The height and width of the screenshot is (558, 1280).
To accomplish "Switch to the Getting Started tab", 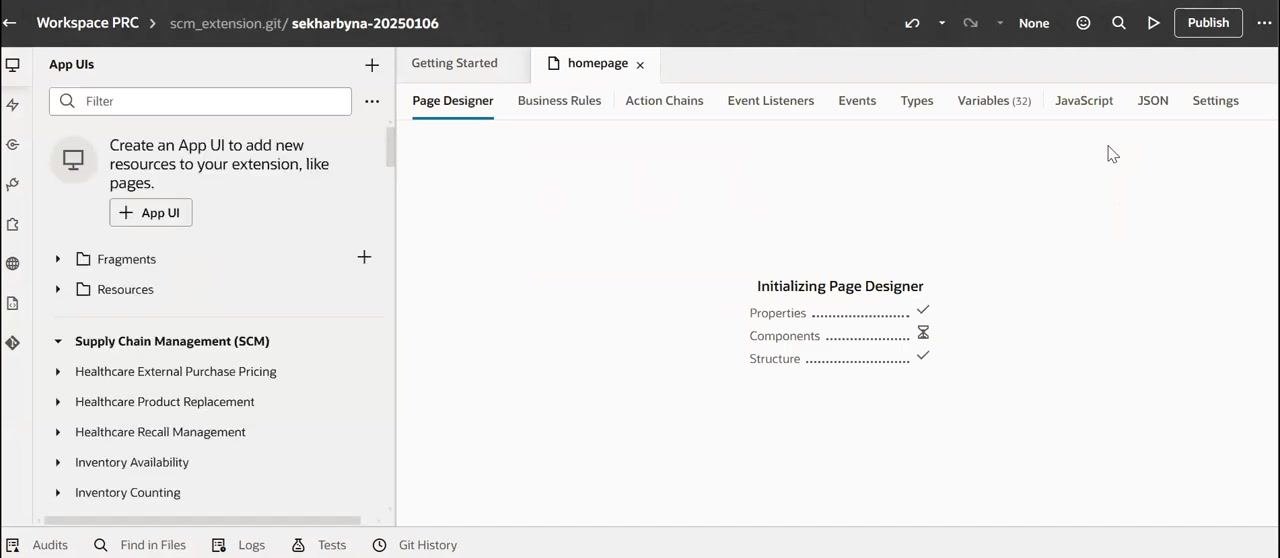I will coord(454,63).
